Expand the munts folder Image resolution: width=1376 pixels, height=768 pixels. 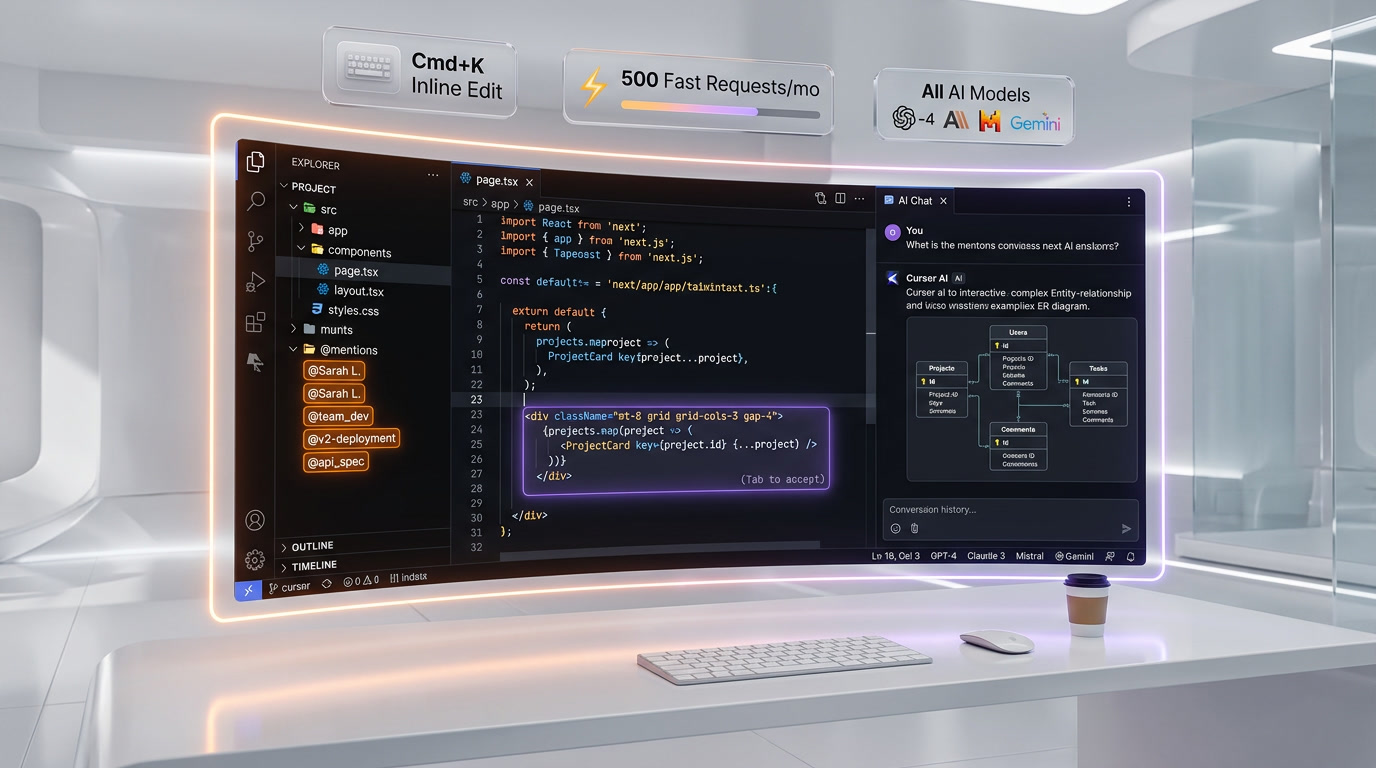[292, 328]
